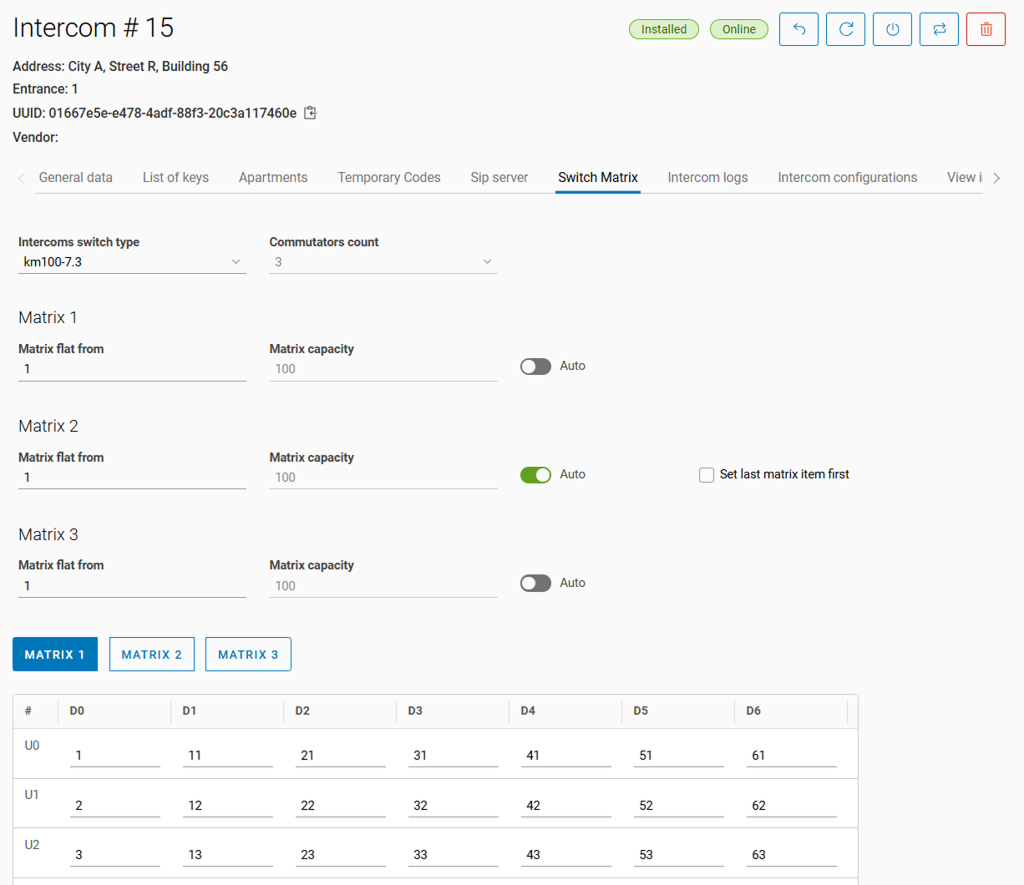The width and height of the screenshot is (1024, 885).
Task: Expand the Commutators count dropdown
Action: click(383, 262)
